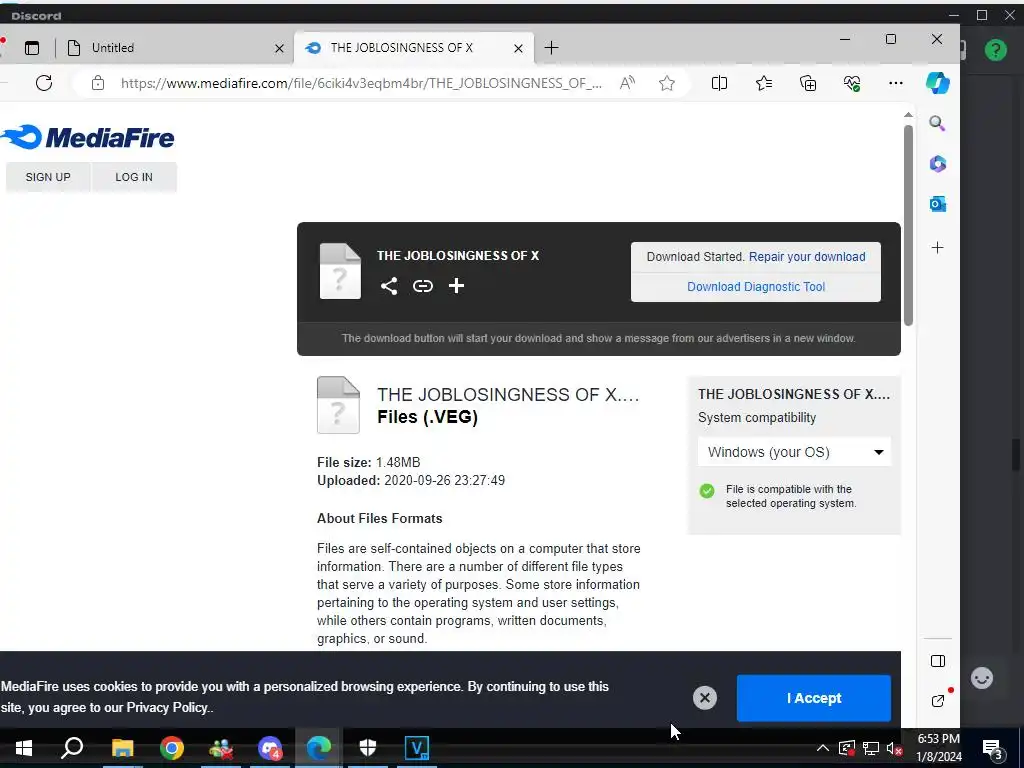Share the JOBLOSINGNESS OF X file
Screen dimensions: 1024x768
(389, 285)
